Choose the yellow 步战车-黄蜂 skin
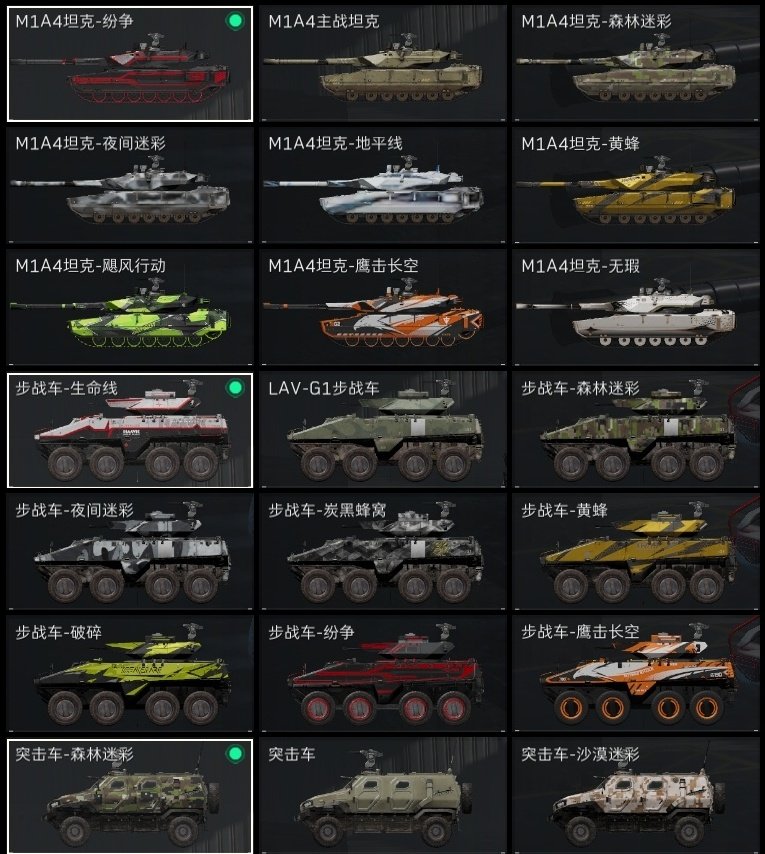This screenshot has width=765, height=854. pyautogui.click(x=636, y=552)
